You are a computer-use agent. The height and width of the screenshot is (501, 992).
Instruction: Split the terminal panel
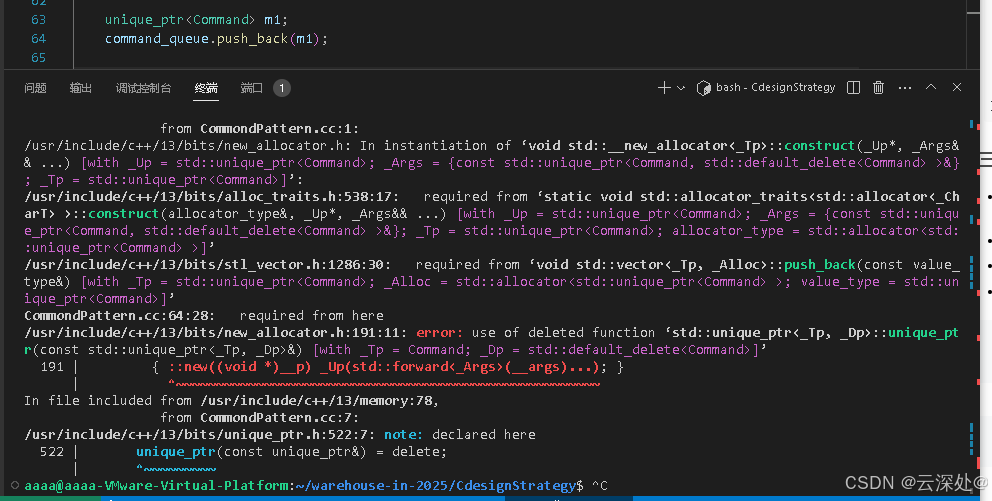coord(853,88)
